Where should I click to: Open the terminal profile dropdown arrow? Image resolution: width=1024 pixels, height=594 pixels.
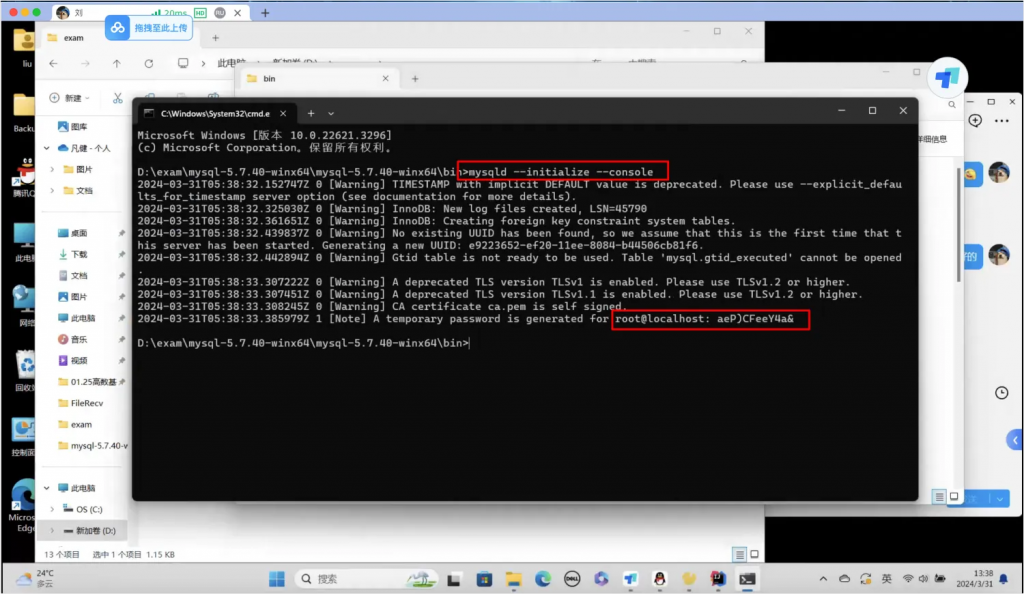point(331,113)
